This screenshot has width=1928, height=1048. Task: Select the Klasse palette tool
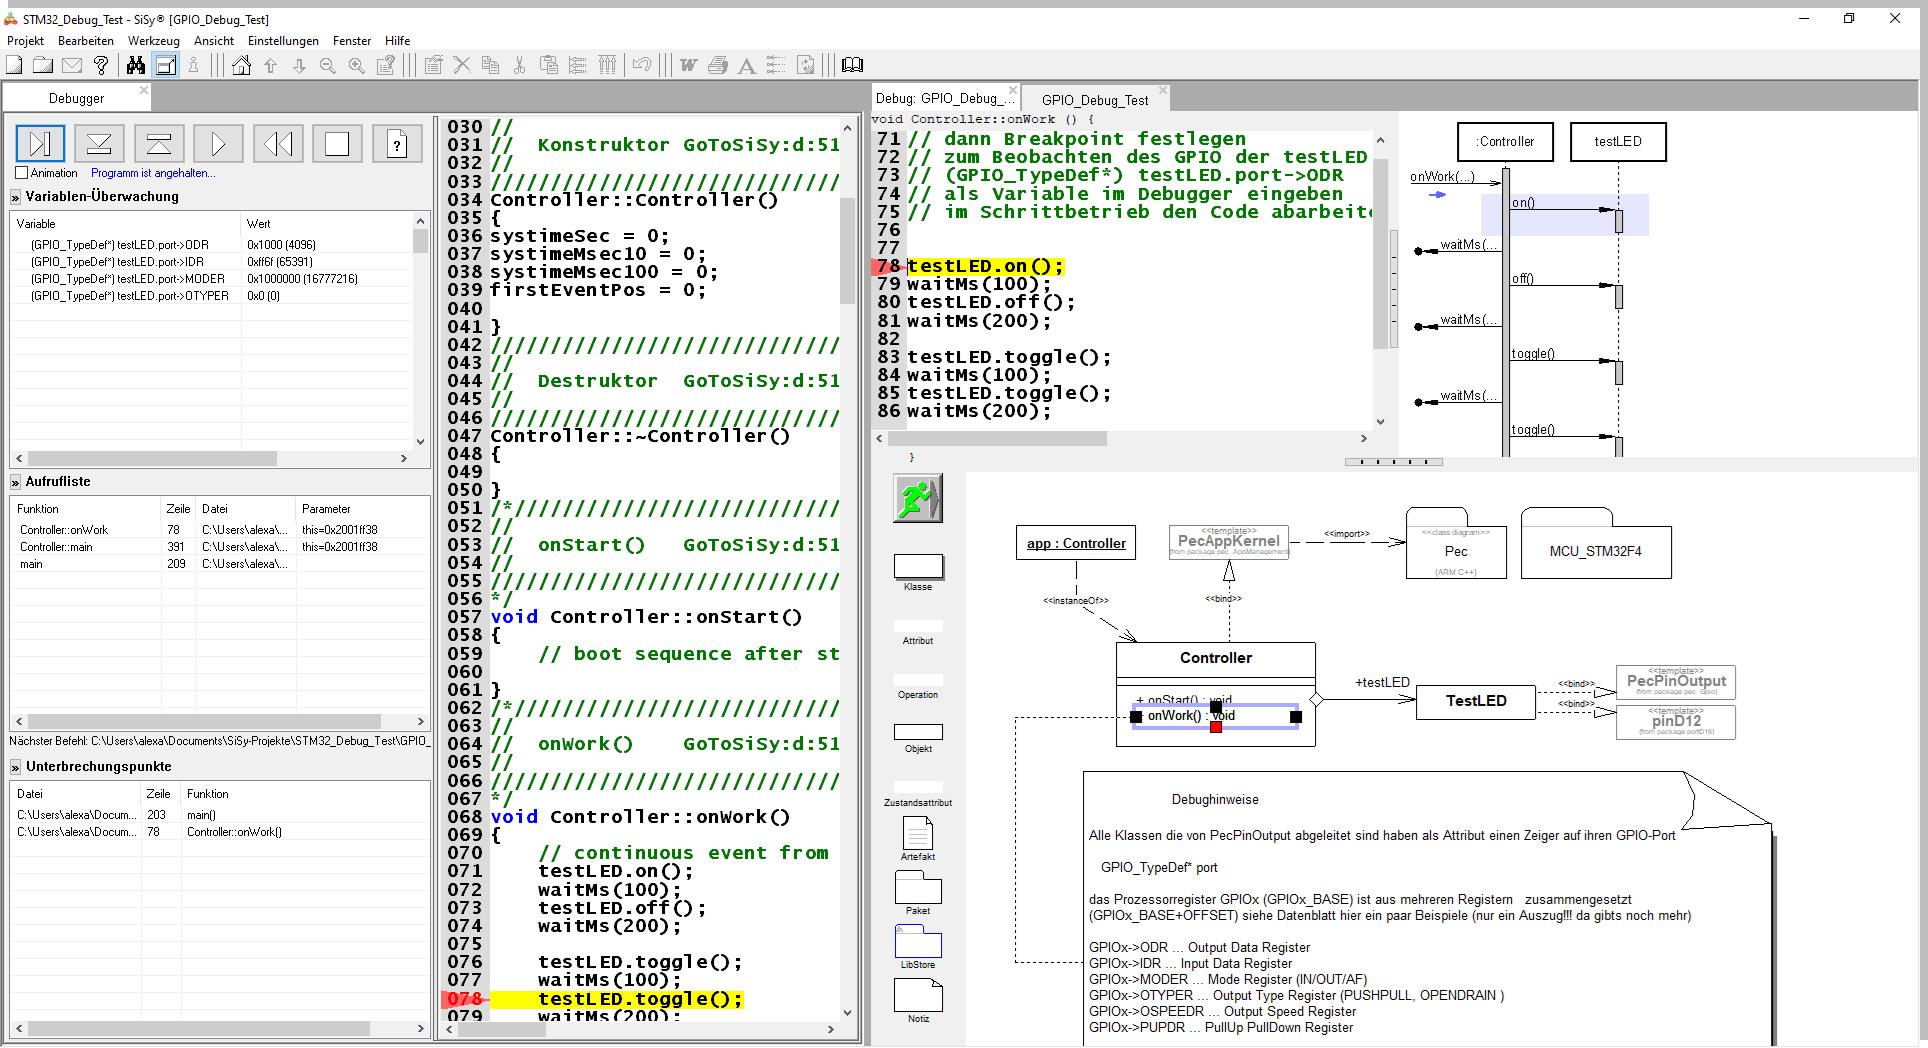pos(918,572)
